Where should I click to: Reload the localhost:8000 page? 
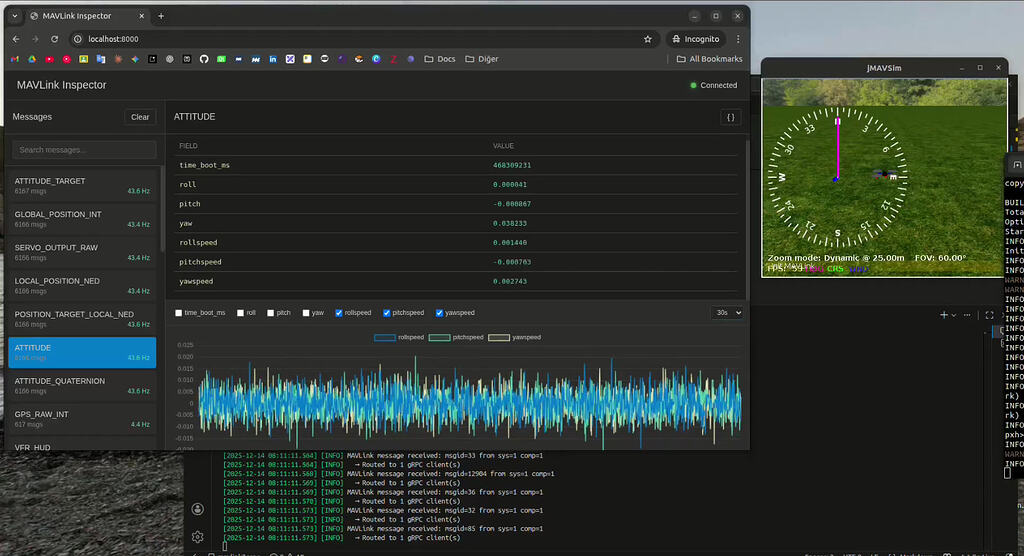pyautogui.click(x=55, y=39)
